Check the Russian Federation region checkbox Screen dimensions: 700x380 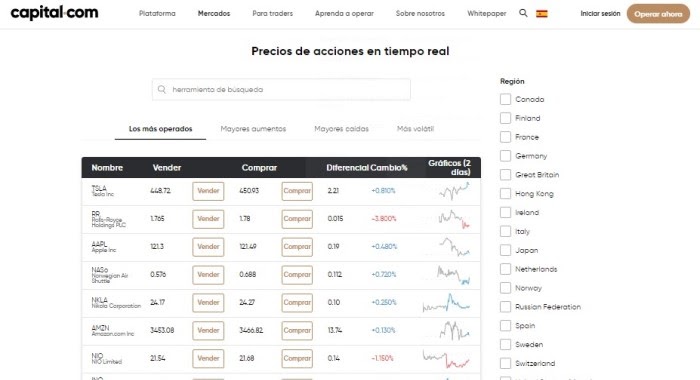505,307
